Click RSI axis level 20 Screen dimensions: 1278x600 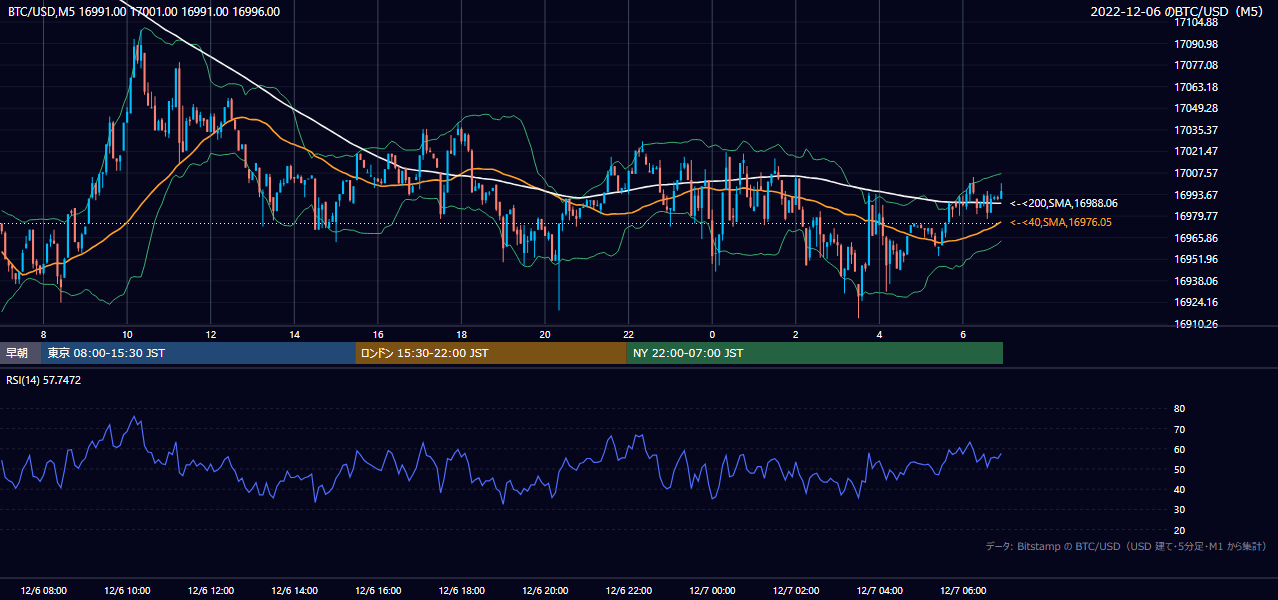(1180, 530)
